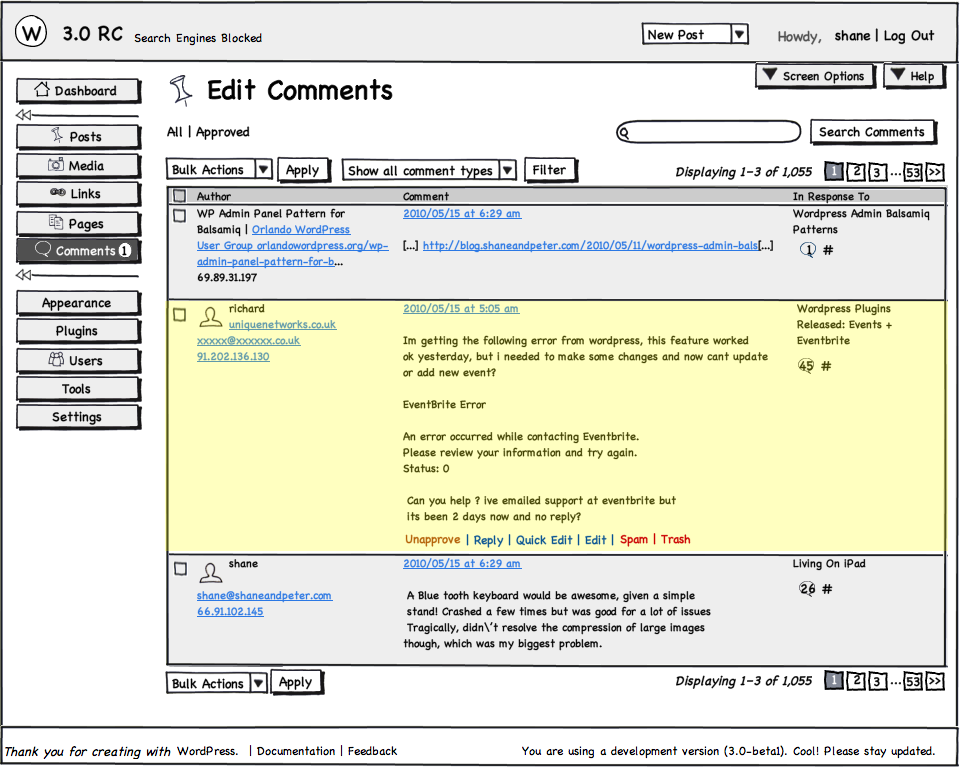The image size is (960, 767).
Task: Click shane's avatar icon
Action: pyautogui.click(x=211, y=572)
